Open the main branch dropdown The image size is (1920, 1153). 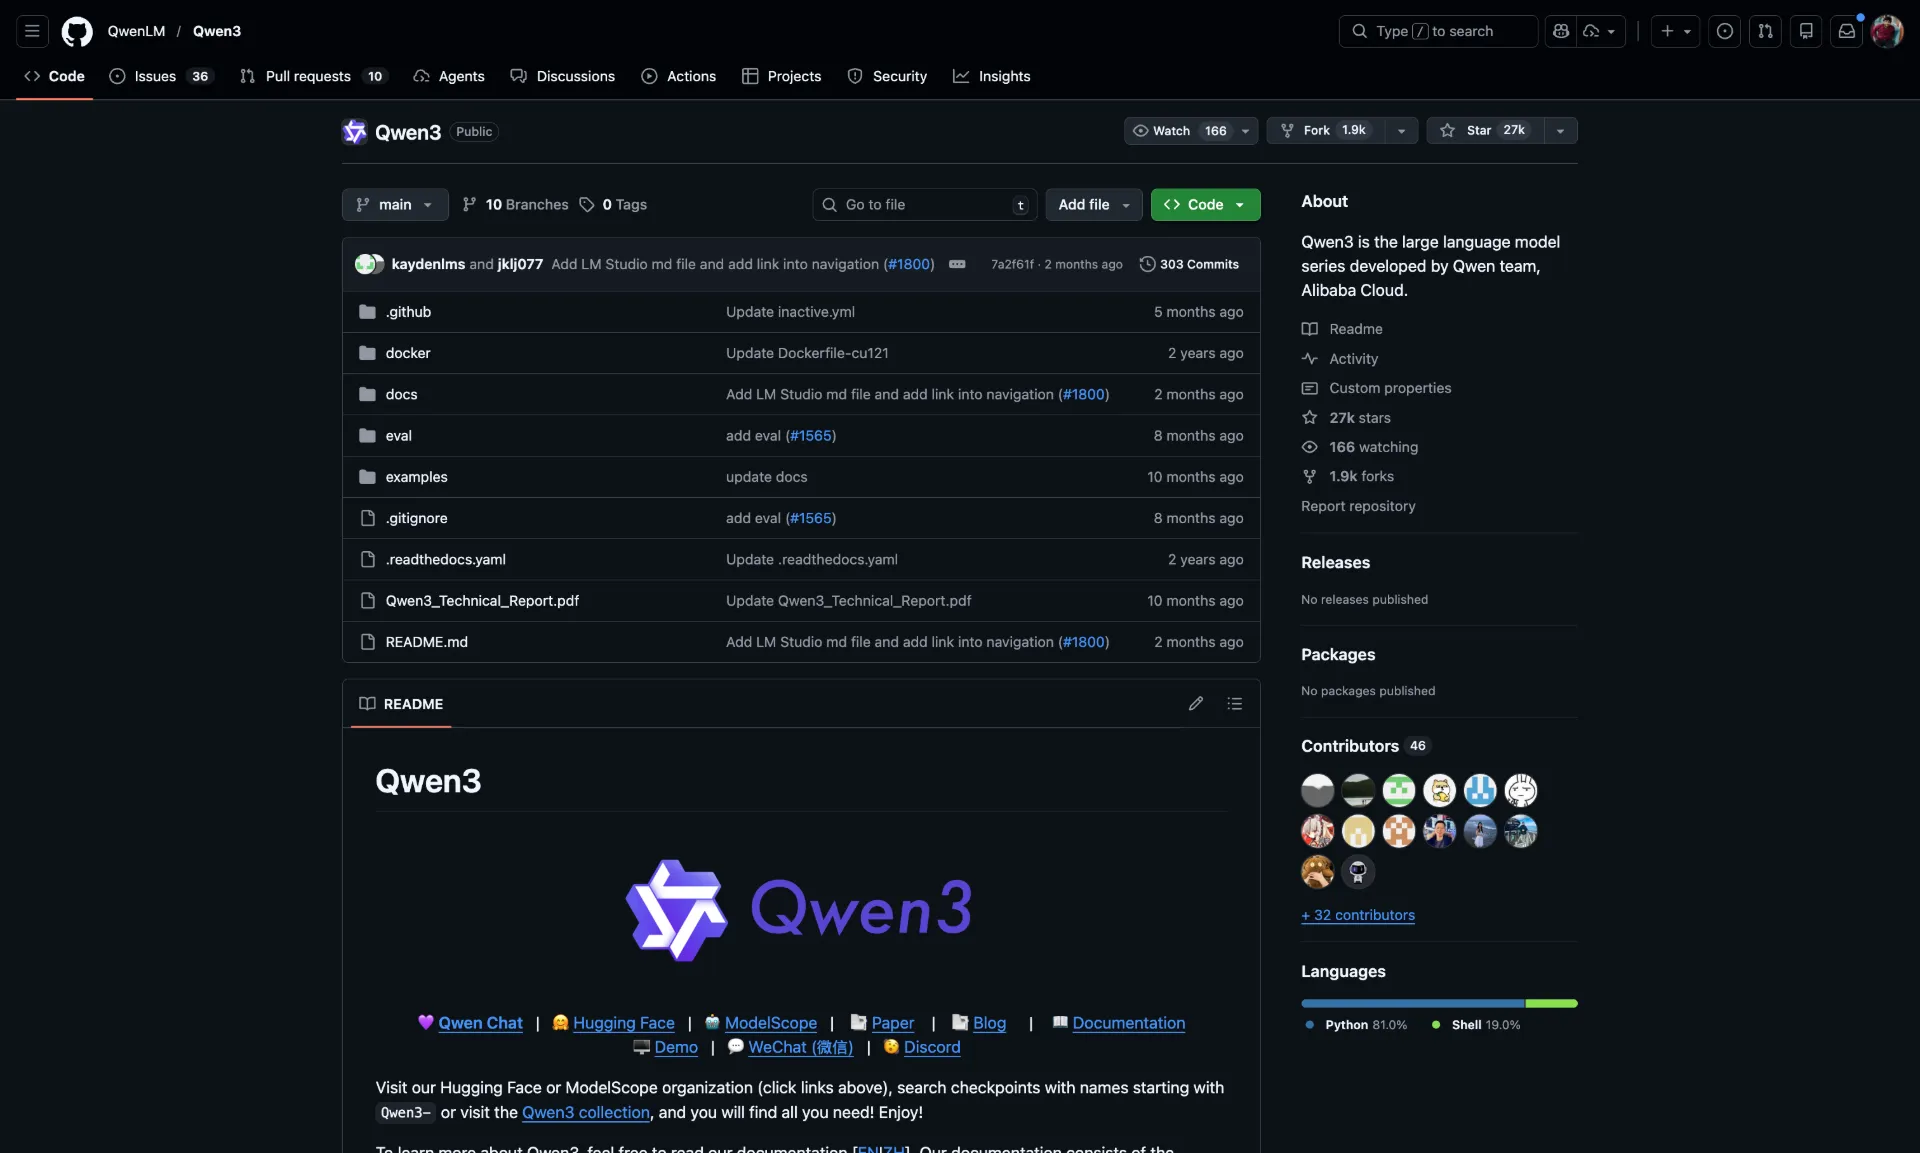pyautogui.click(x=395, y=205)
